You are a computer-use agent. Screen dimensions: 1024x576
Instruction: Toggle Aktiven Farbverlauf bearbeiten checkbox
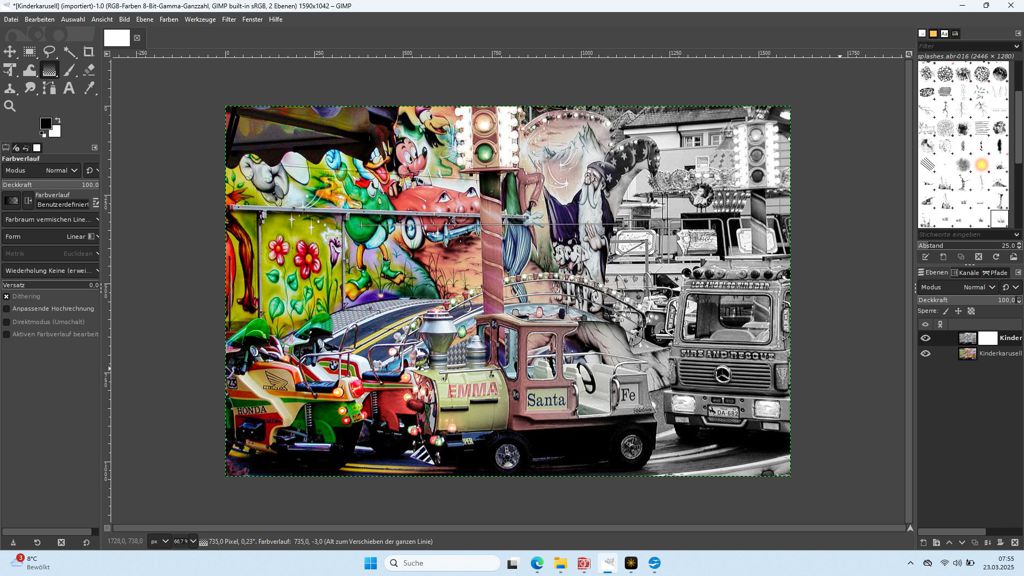(7, 334)
